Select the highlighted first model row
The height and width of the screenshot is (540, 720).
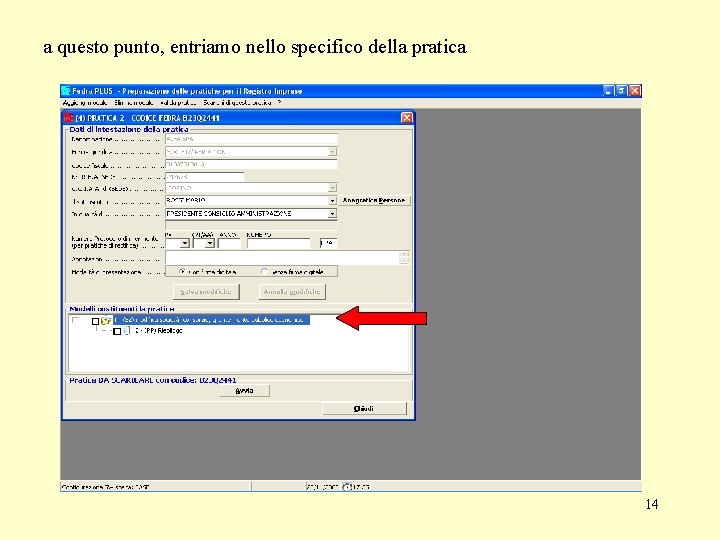point(211,320)
